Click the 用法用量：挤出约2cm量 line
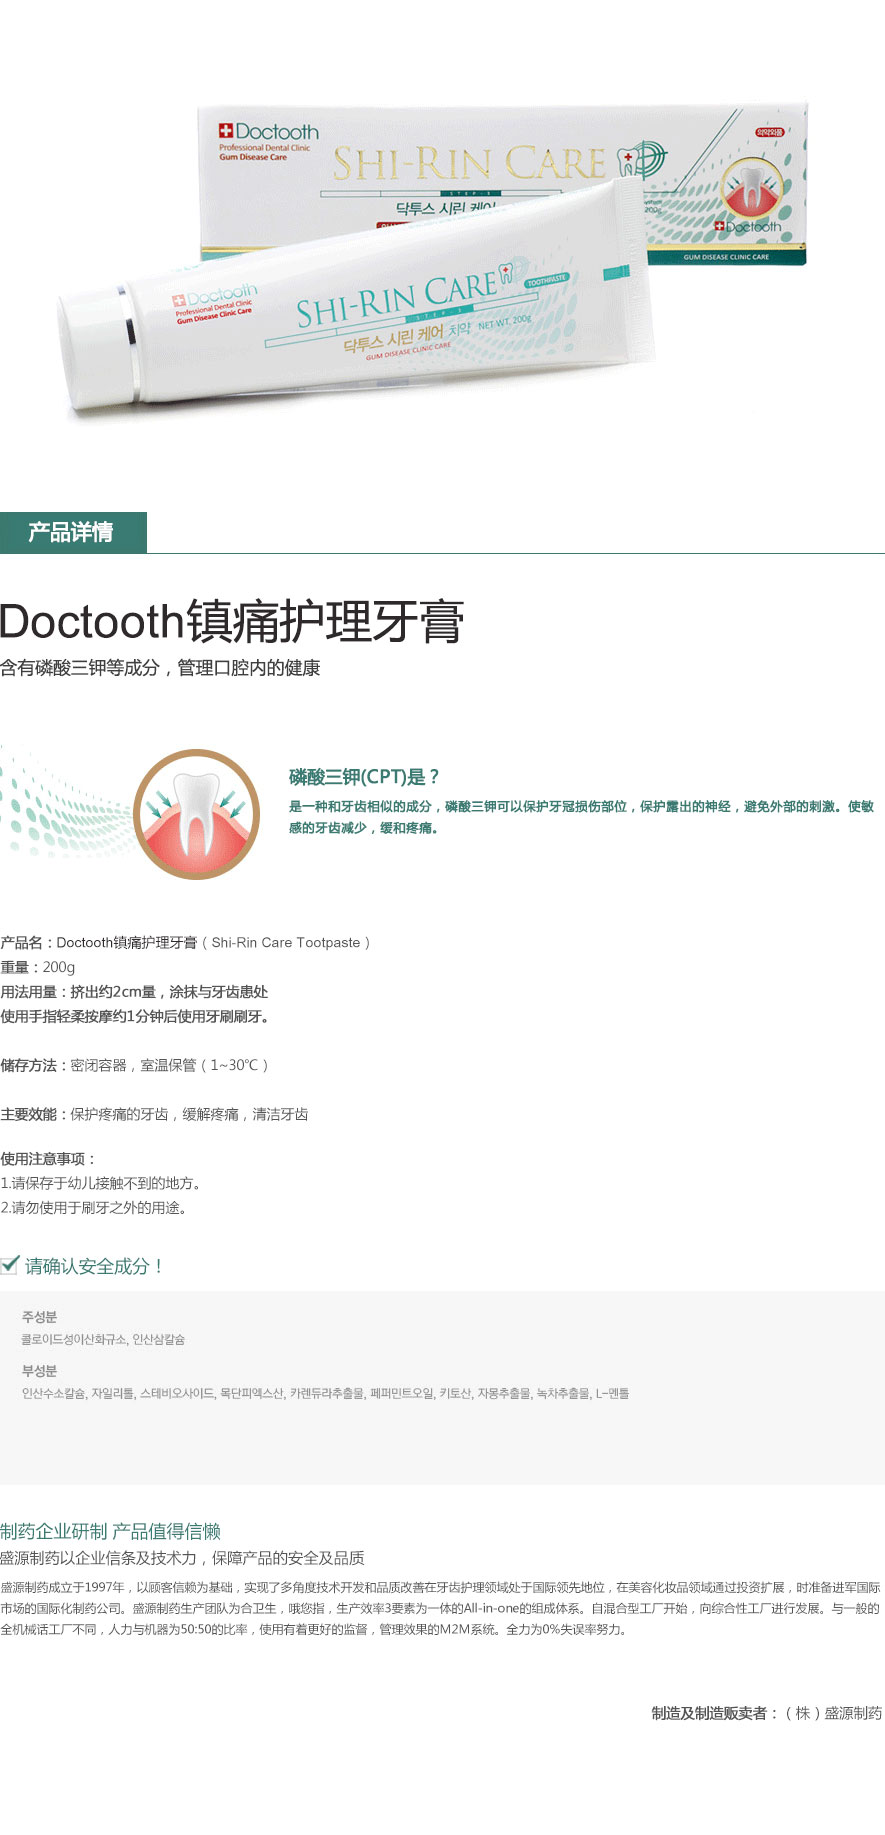 tap(134, 992)
